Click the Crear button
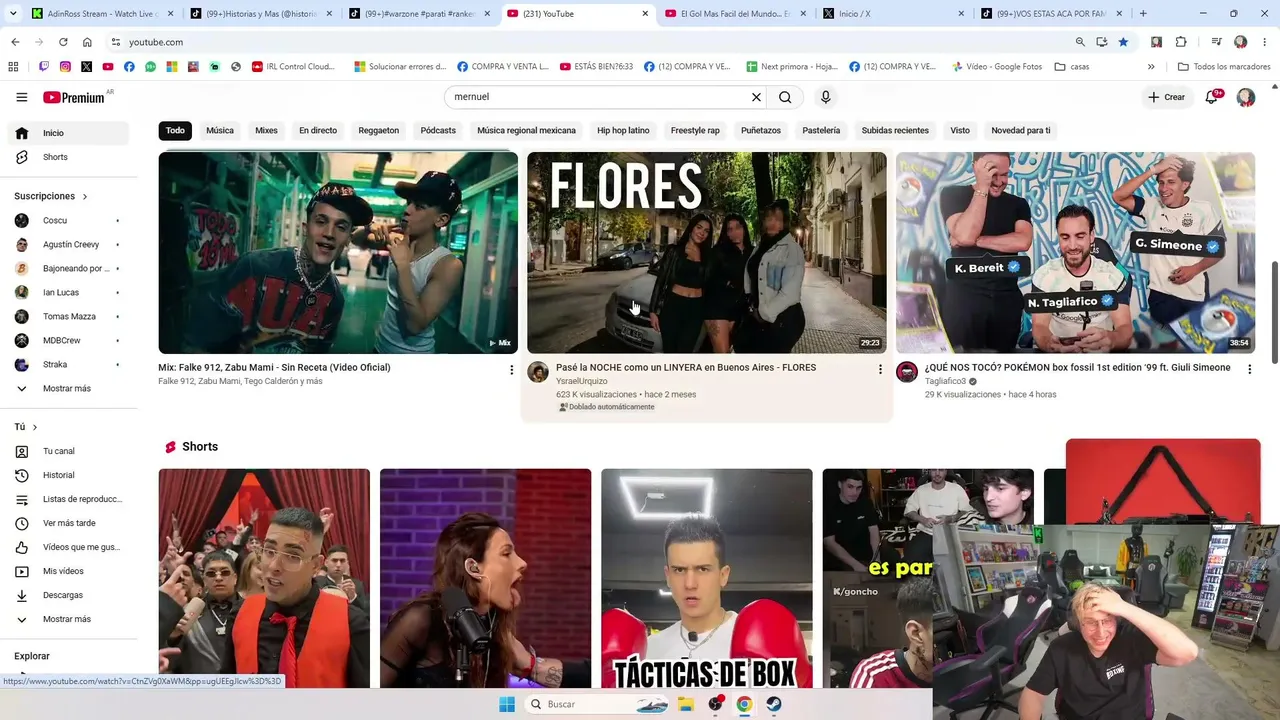The width and height of the screenshot is (1280, 720). [x=1166, y=97]
